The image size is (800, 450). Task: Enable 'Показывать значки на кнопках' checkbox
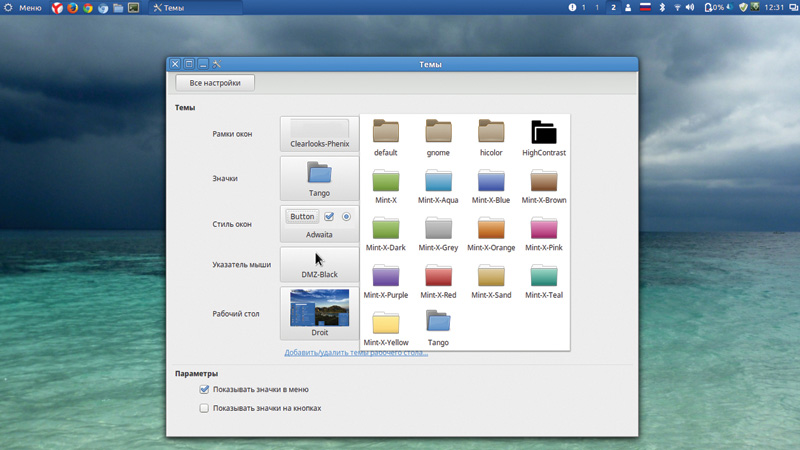tap(204, 408)
